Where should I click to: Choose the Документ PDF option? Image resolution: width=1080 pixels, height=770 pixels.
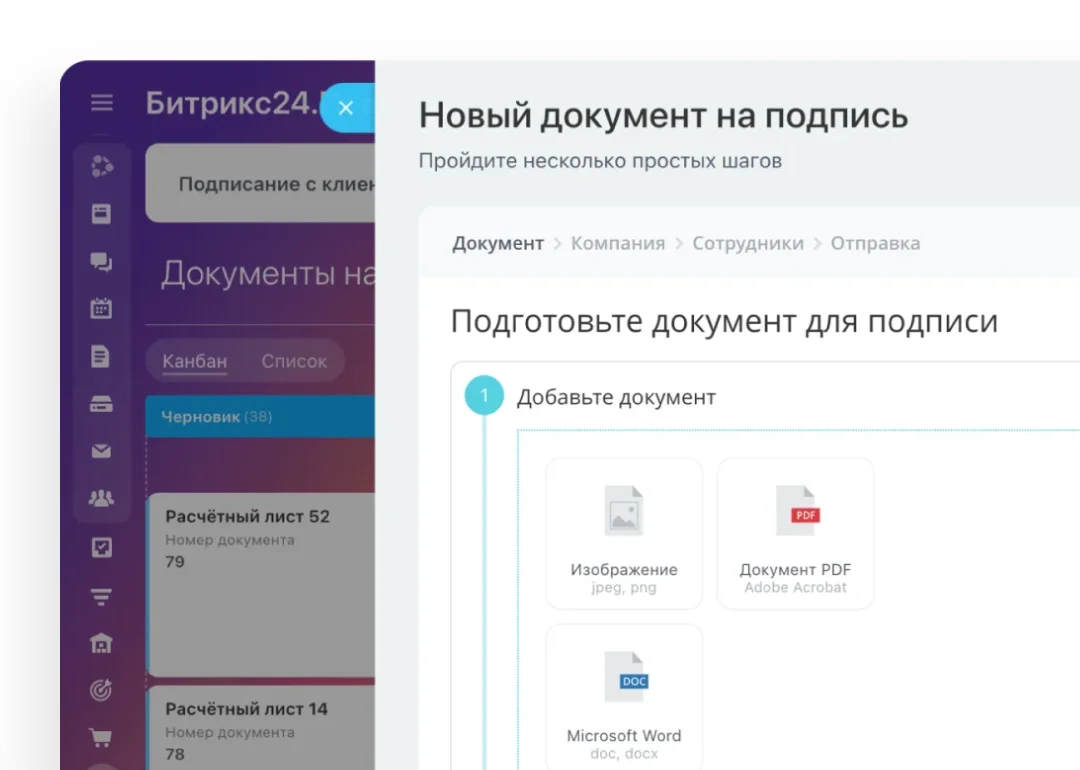coord(795,532)
